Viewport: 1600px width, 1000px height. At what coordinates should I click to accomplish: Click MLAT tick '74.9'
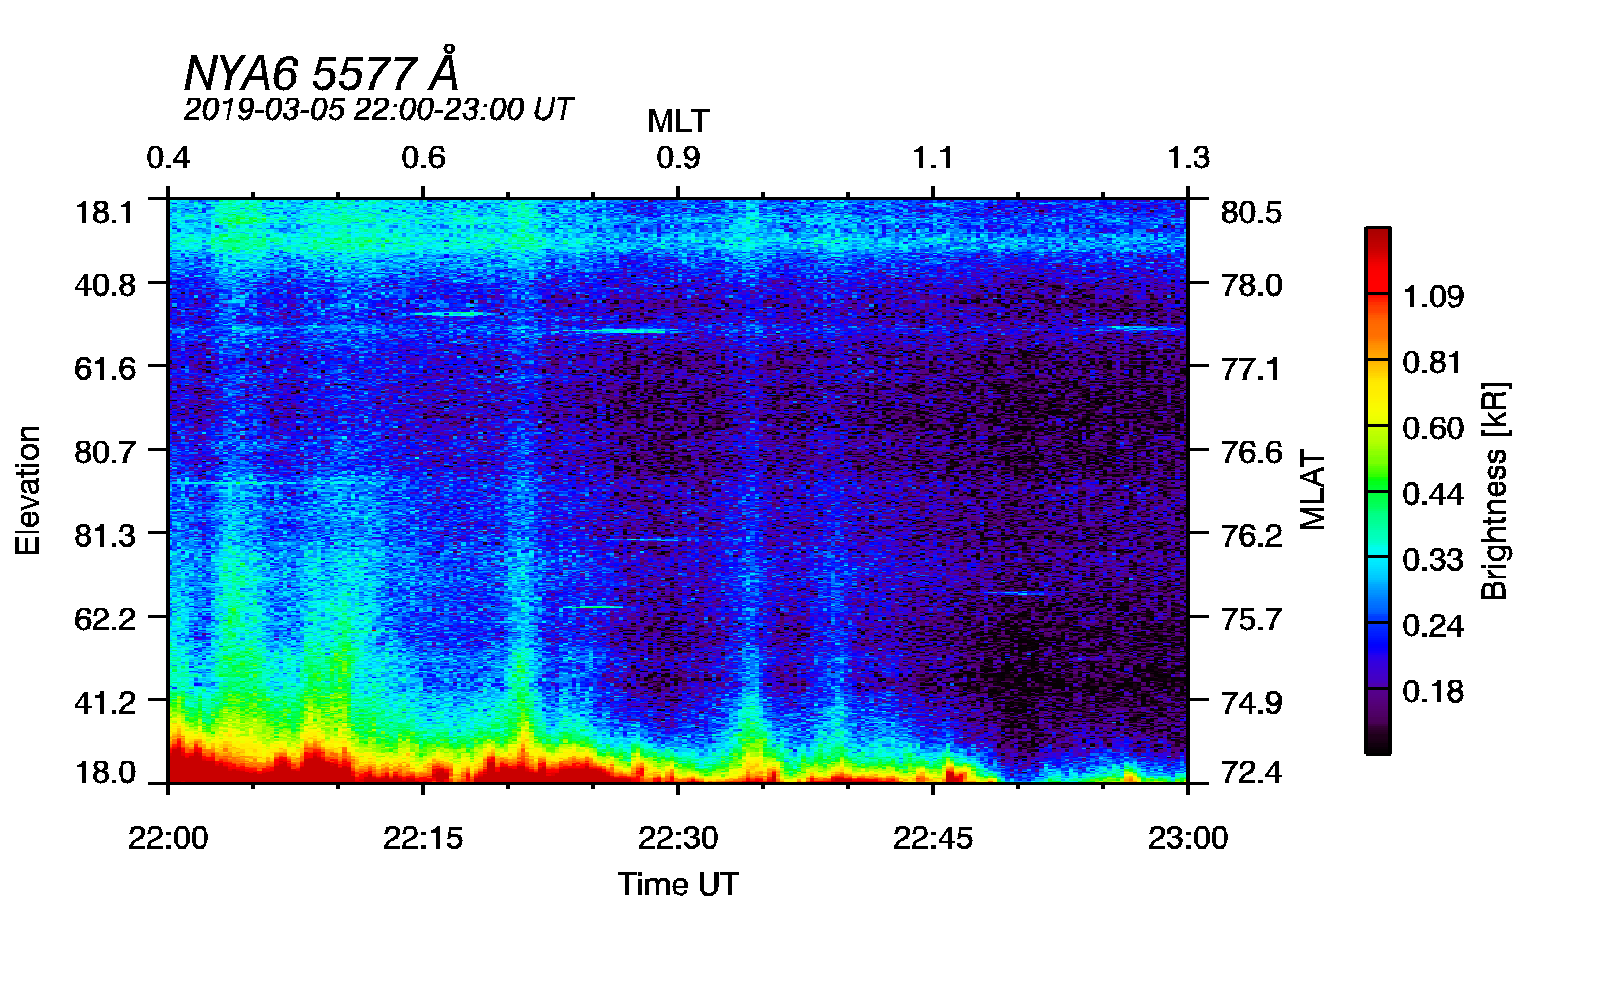[x=1251, y=703]
